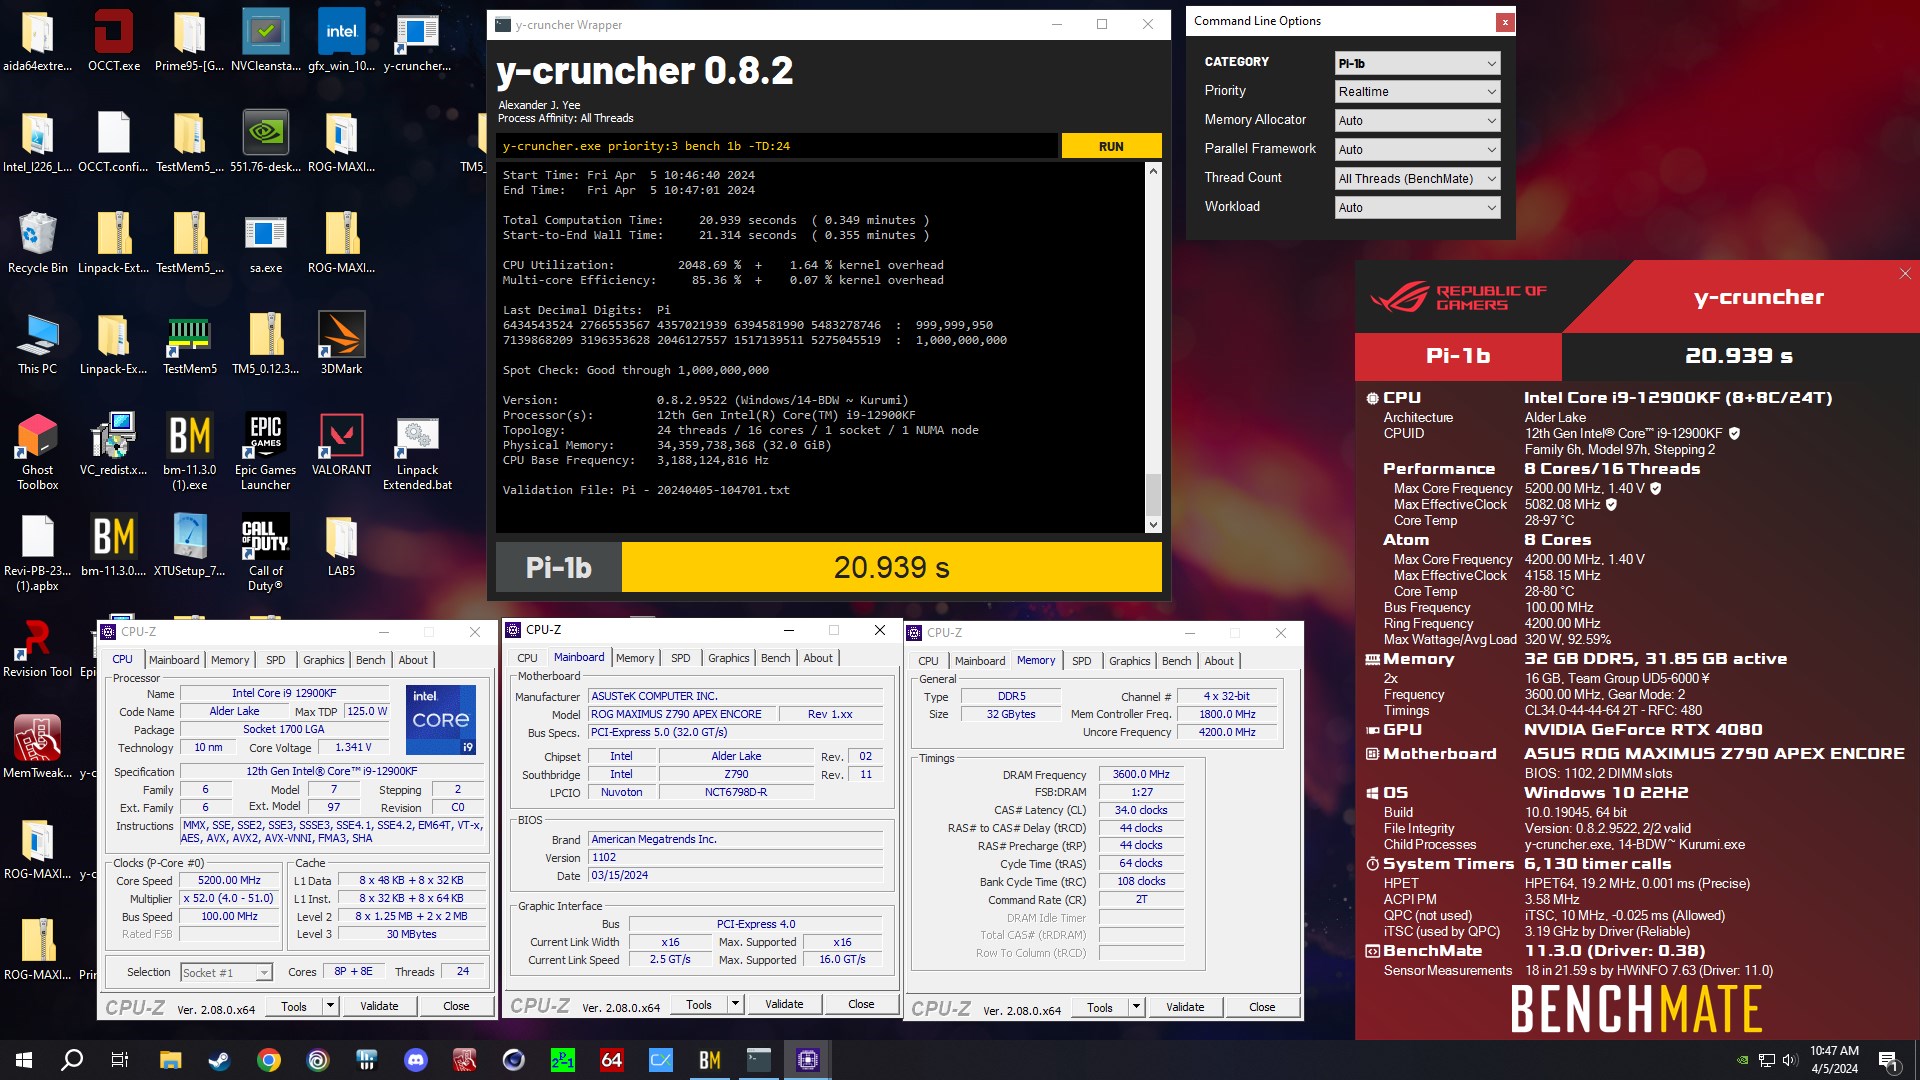Switch to Memory tab in left CPU-Z window
Viewport: 1920px width, 1080px height.
(x=230, y=660)
